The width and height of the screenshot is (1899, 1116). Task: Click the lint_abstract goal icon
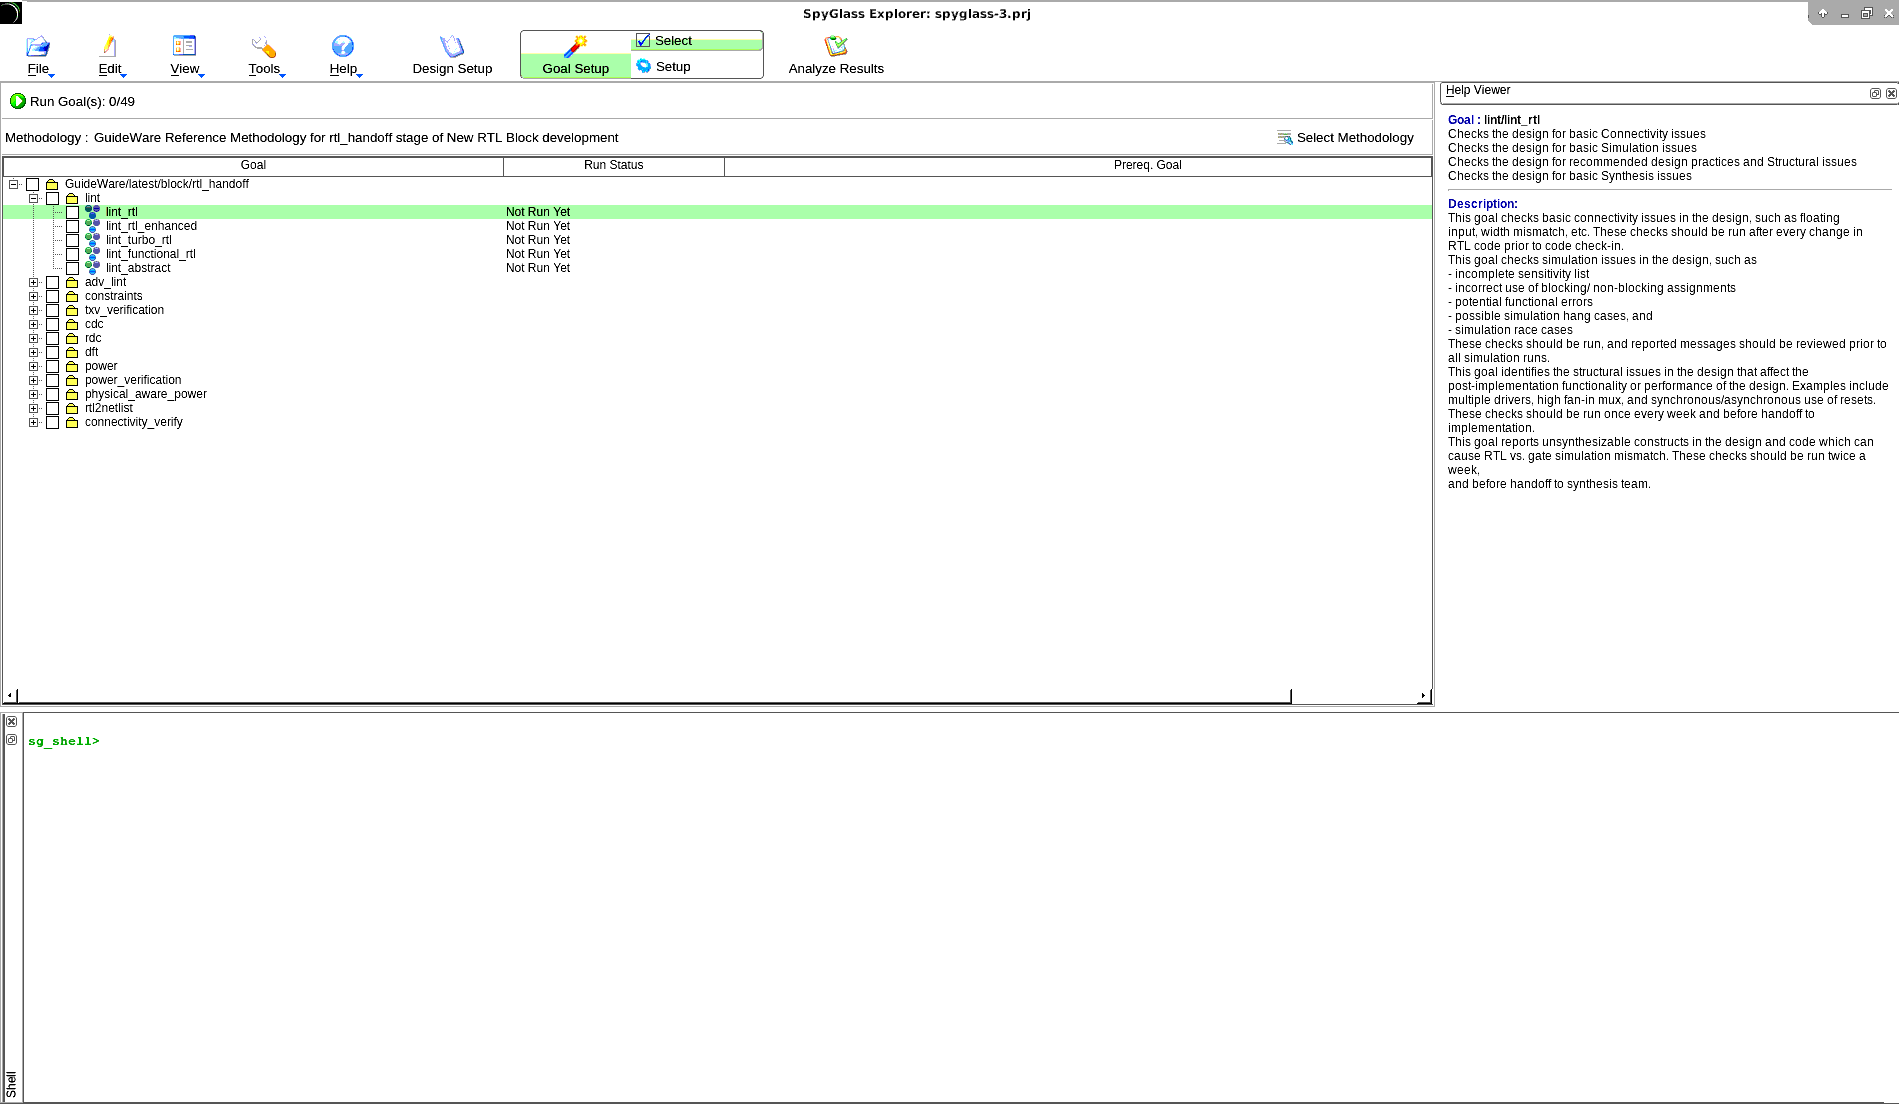click(93, 268)
